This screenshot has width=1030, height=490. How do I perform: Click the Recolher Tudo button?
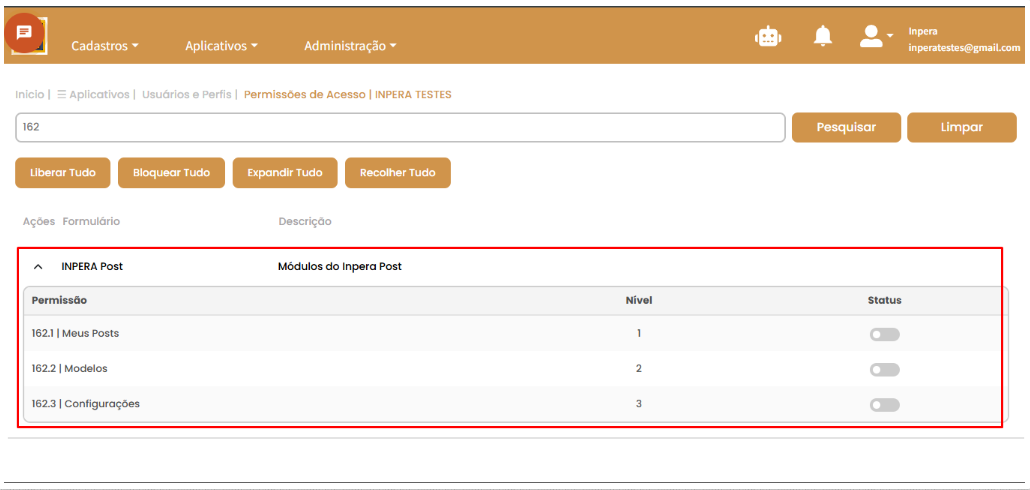pyautogui.click(x=397, y=173)
